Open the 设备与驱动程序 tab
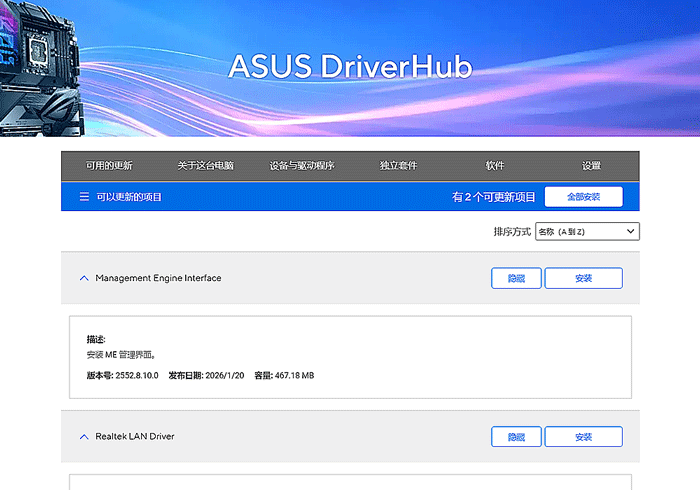This screenshot has height=490, width=700. (x=302, y=166)
